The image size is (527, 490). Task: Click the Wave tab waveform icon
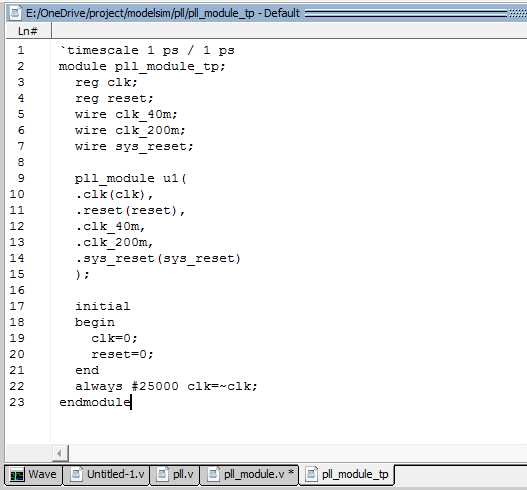click(x=17, y=475)
